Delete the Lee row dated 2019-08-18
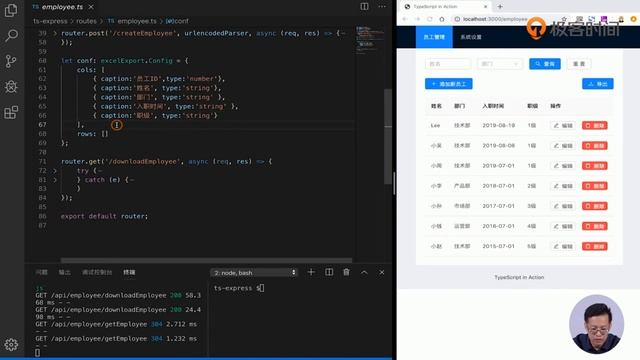Screen dimensions: 640x360 (595, 126)
